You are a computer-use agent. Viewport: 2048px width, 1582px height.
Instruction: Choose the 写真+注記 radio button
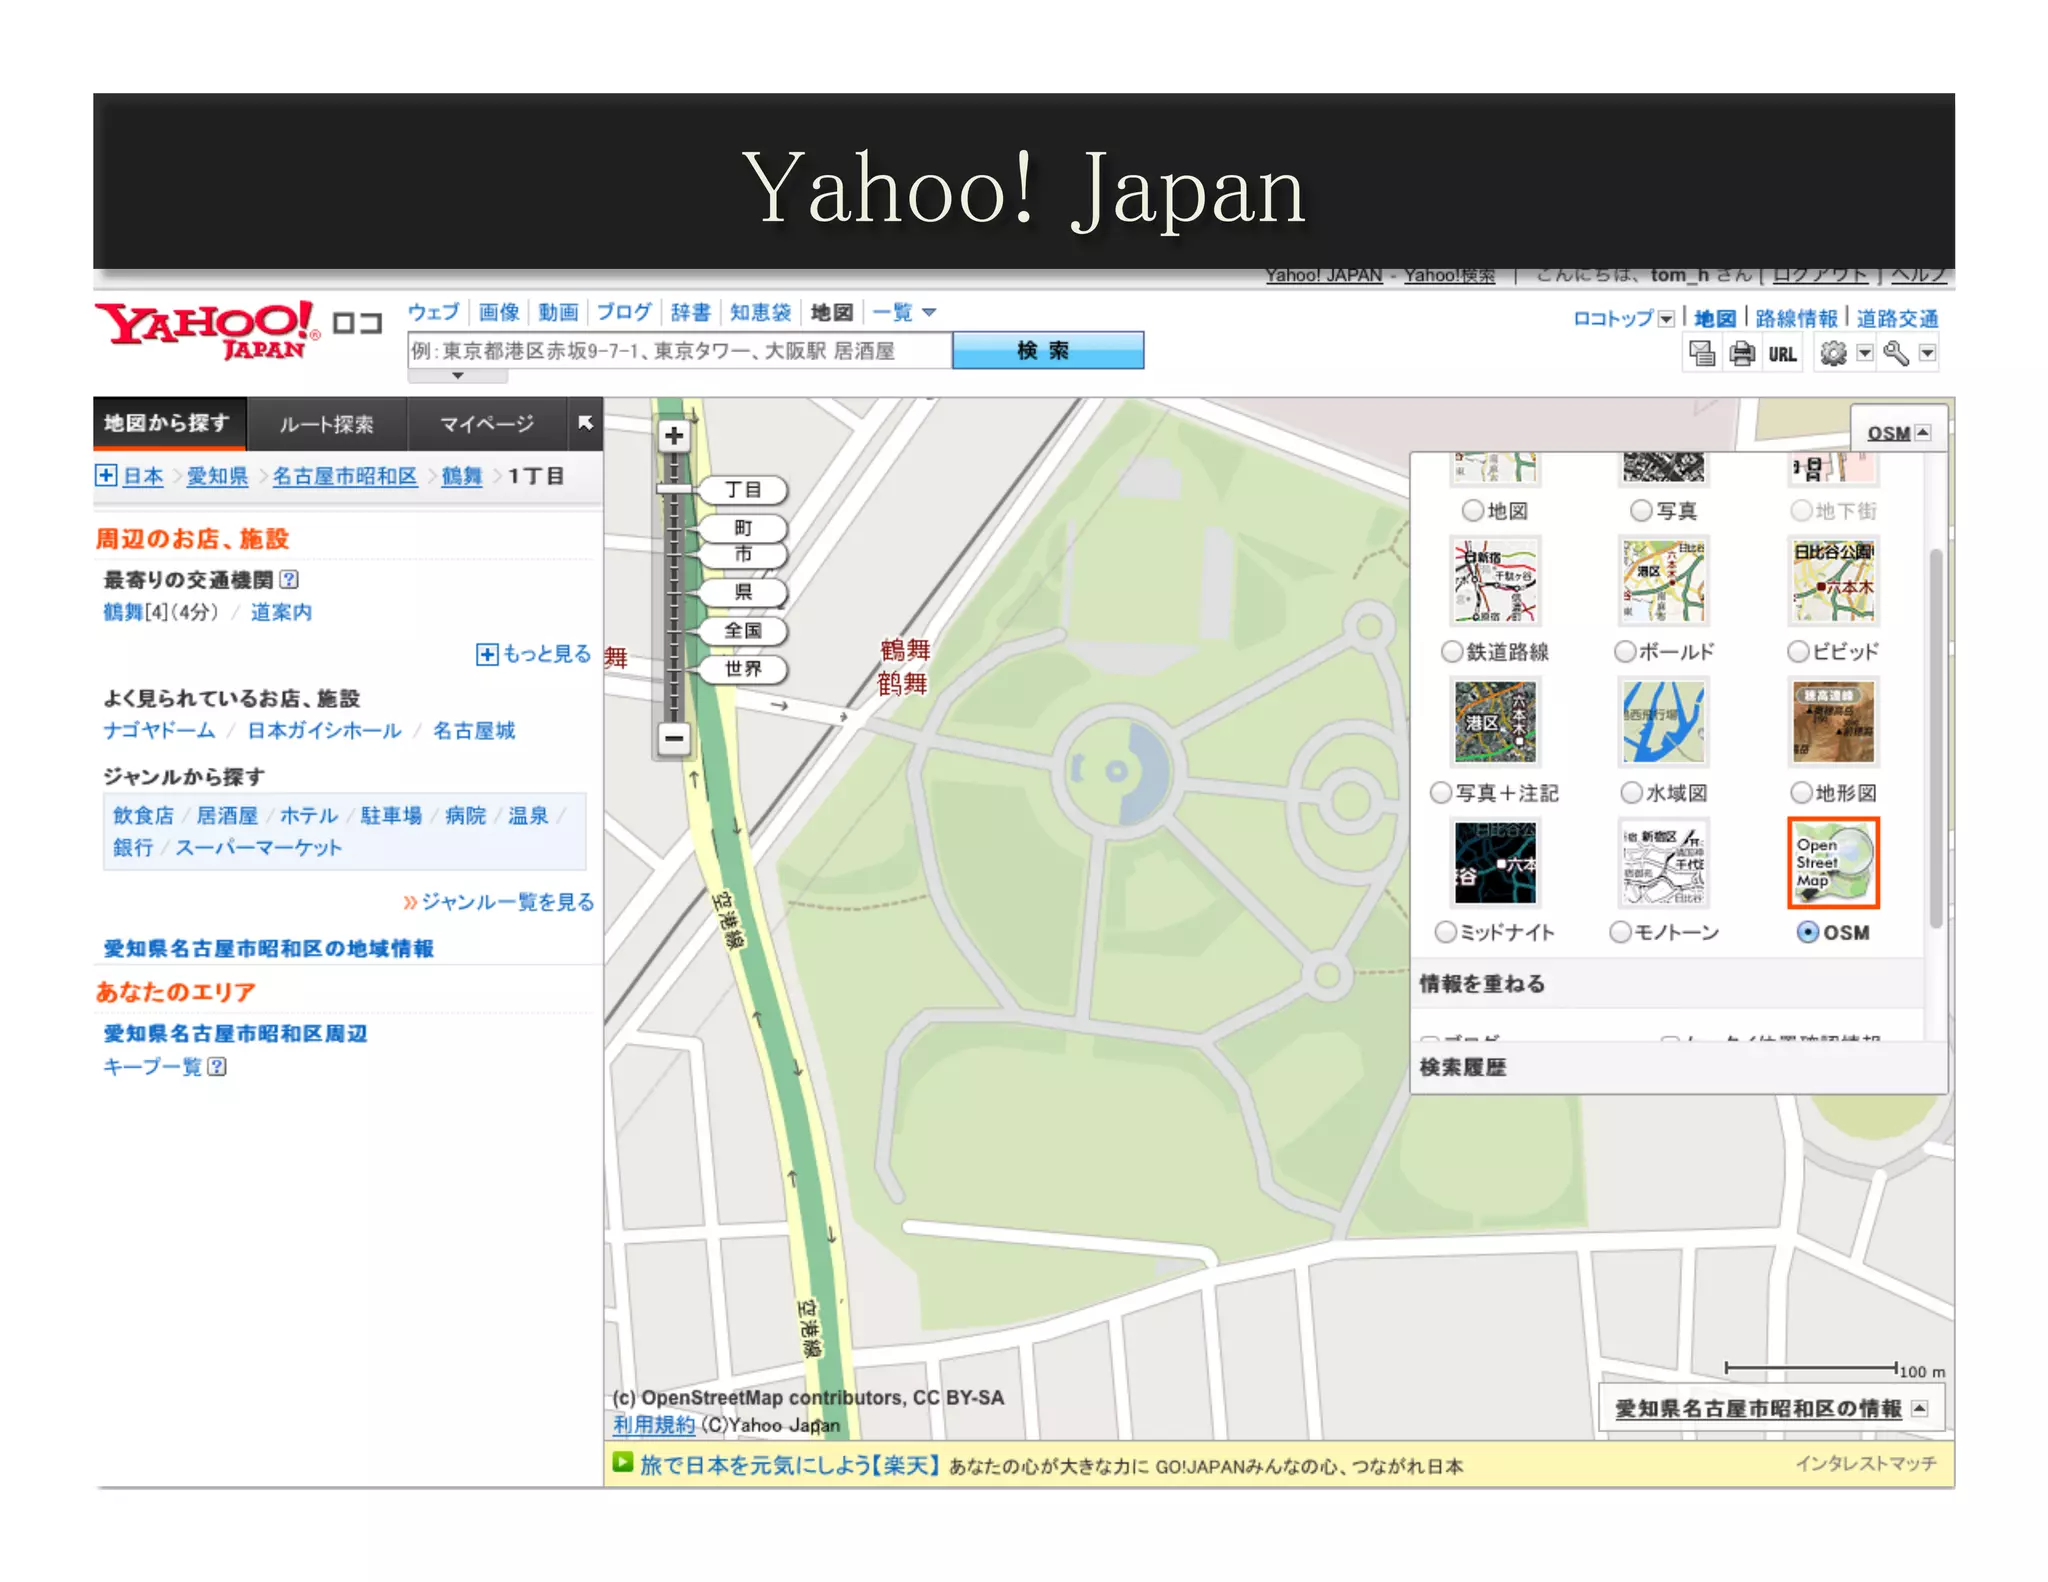point(1441,793)
